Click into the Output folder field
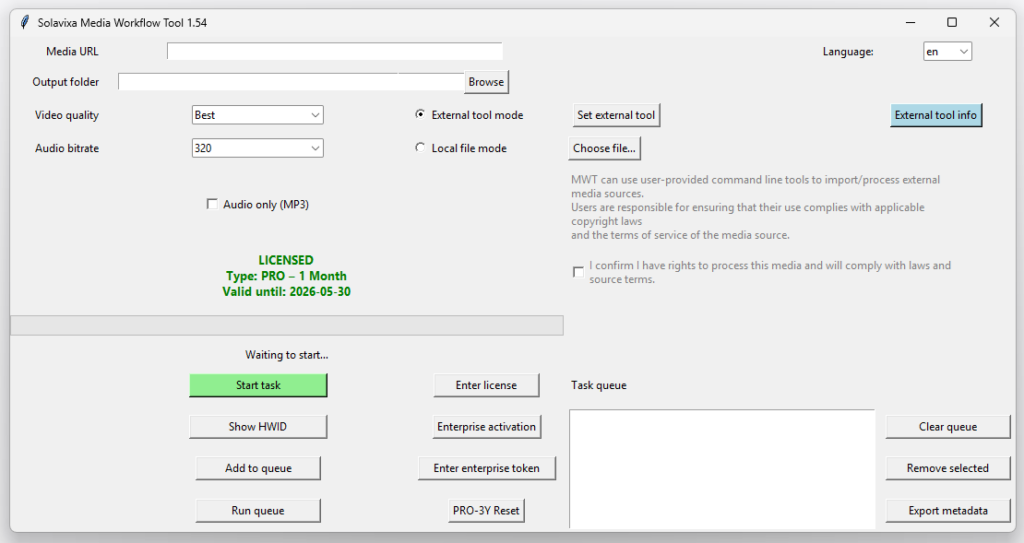 (291, 82)
